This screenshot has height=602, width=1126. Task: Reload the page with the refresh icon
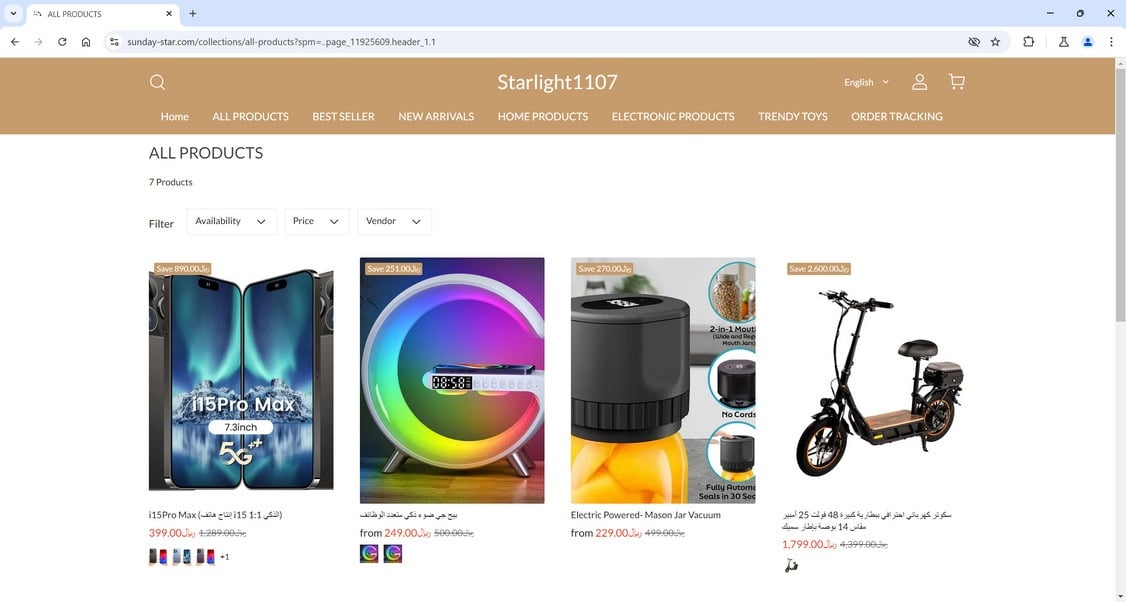62,42
